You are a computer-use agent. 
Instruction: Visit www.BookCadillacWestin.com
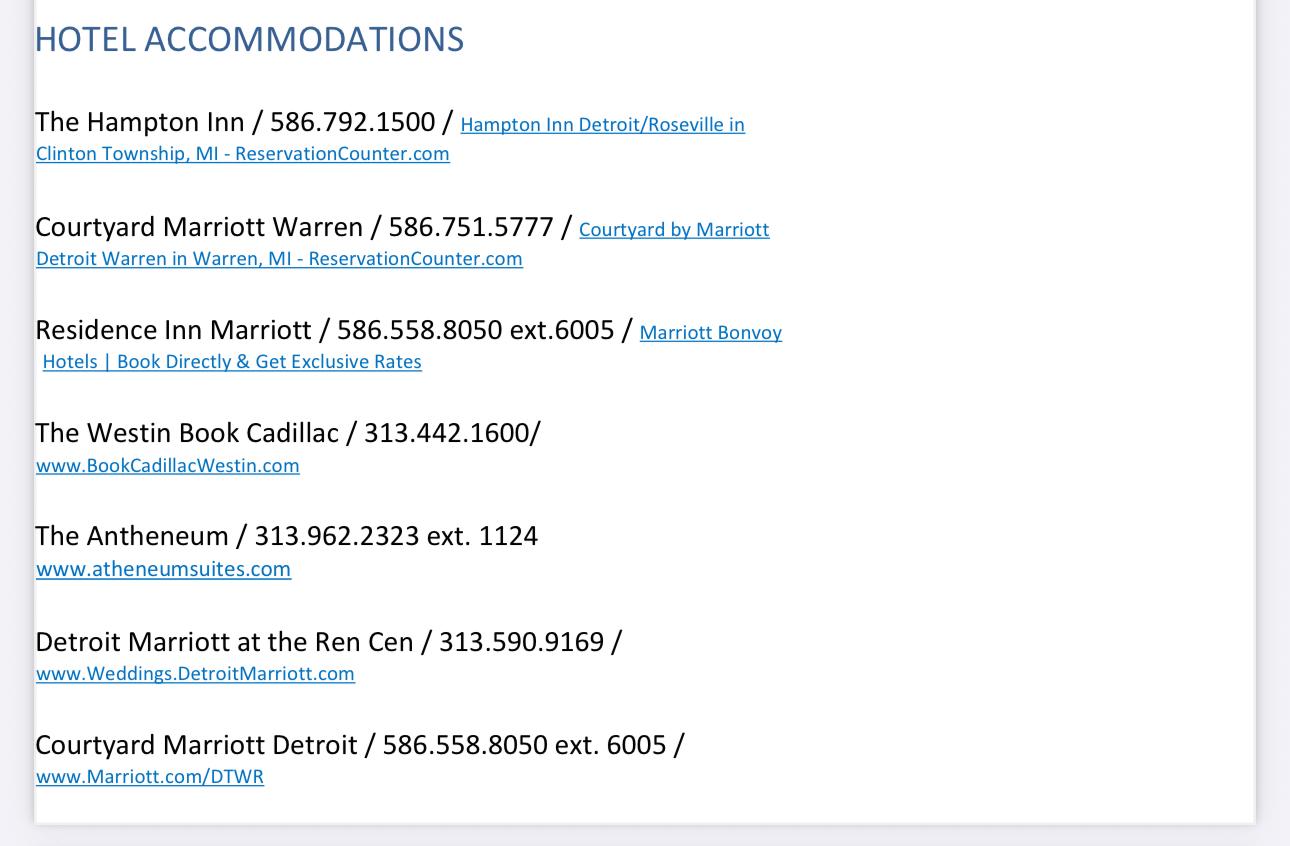[x=168, y=465]
